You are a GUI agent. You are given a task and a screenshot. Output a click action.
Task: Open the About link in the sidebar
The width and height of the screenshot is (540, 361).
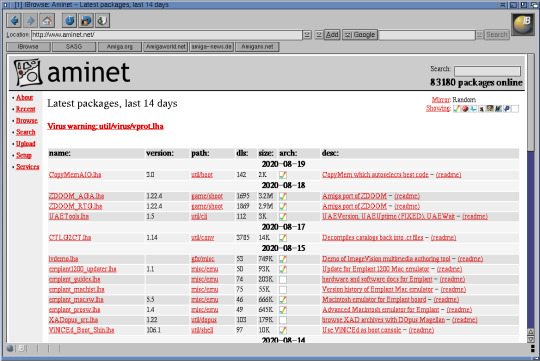click(x=24, y=98)
